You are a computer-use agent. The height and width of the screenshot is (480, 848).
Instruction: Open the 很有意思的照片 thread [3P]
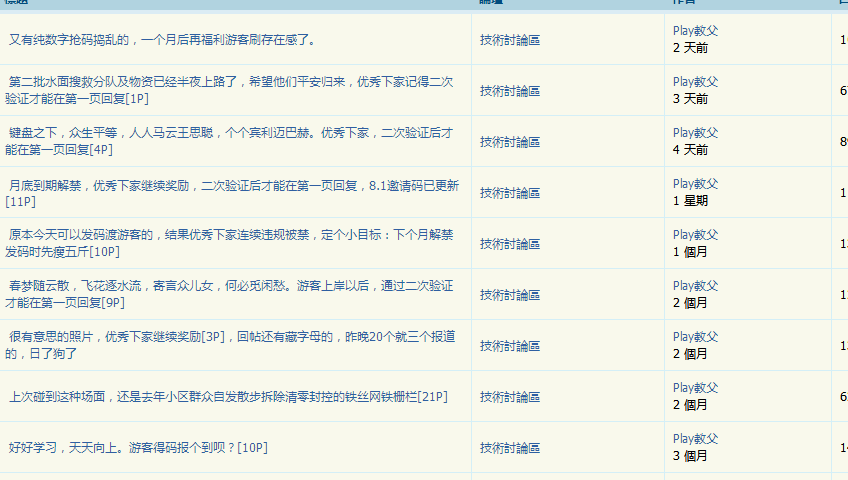[230, 337]
